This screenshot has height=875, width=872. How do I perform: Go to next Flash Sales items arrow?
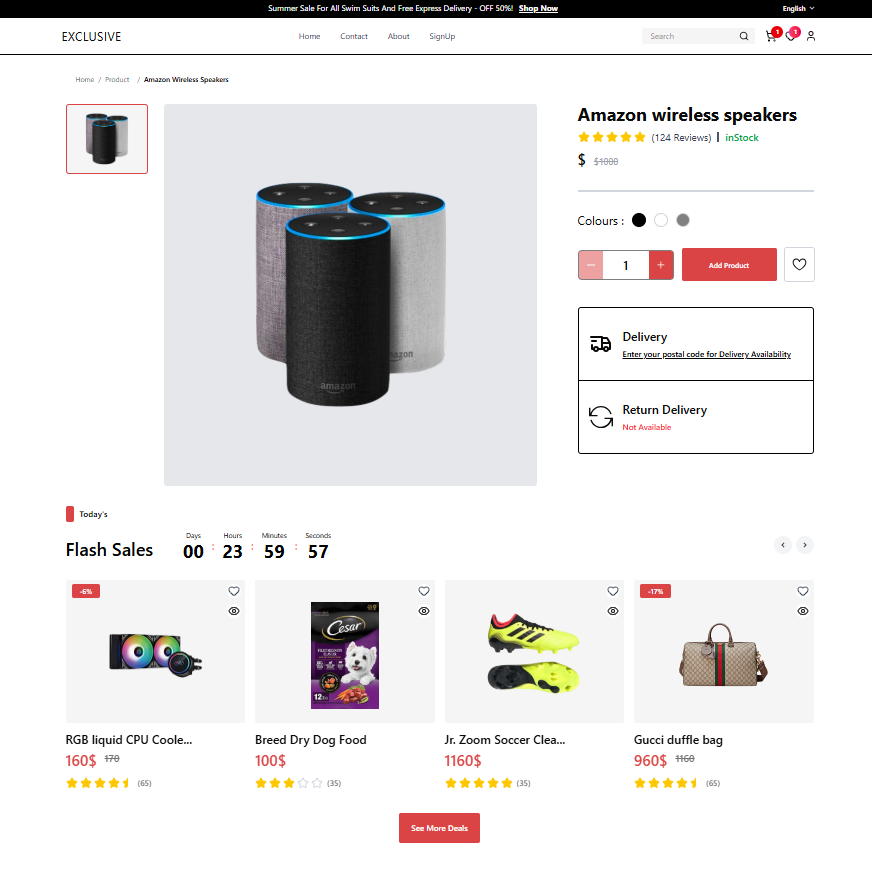coord(804,545)
